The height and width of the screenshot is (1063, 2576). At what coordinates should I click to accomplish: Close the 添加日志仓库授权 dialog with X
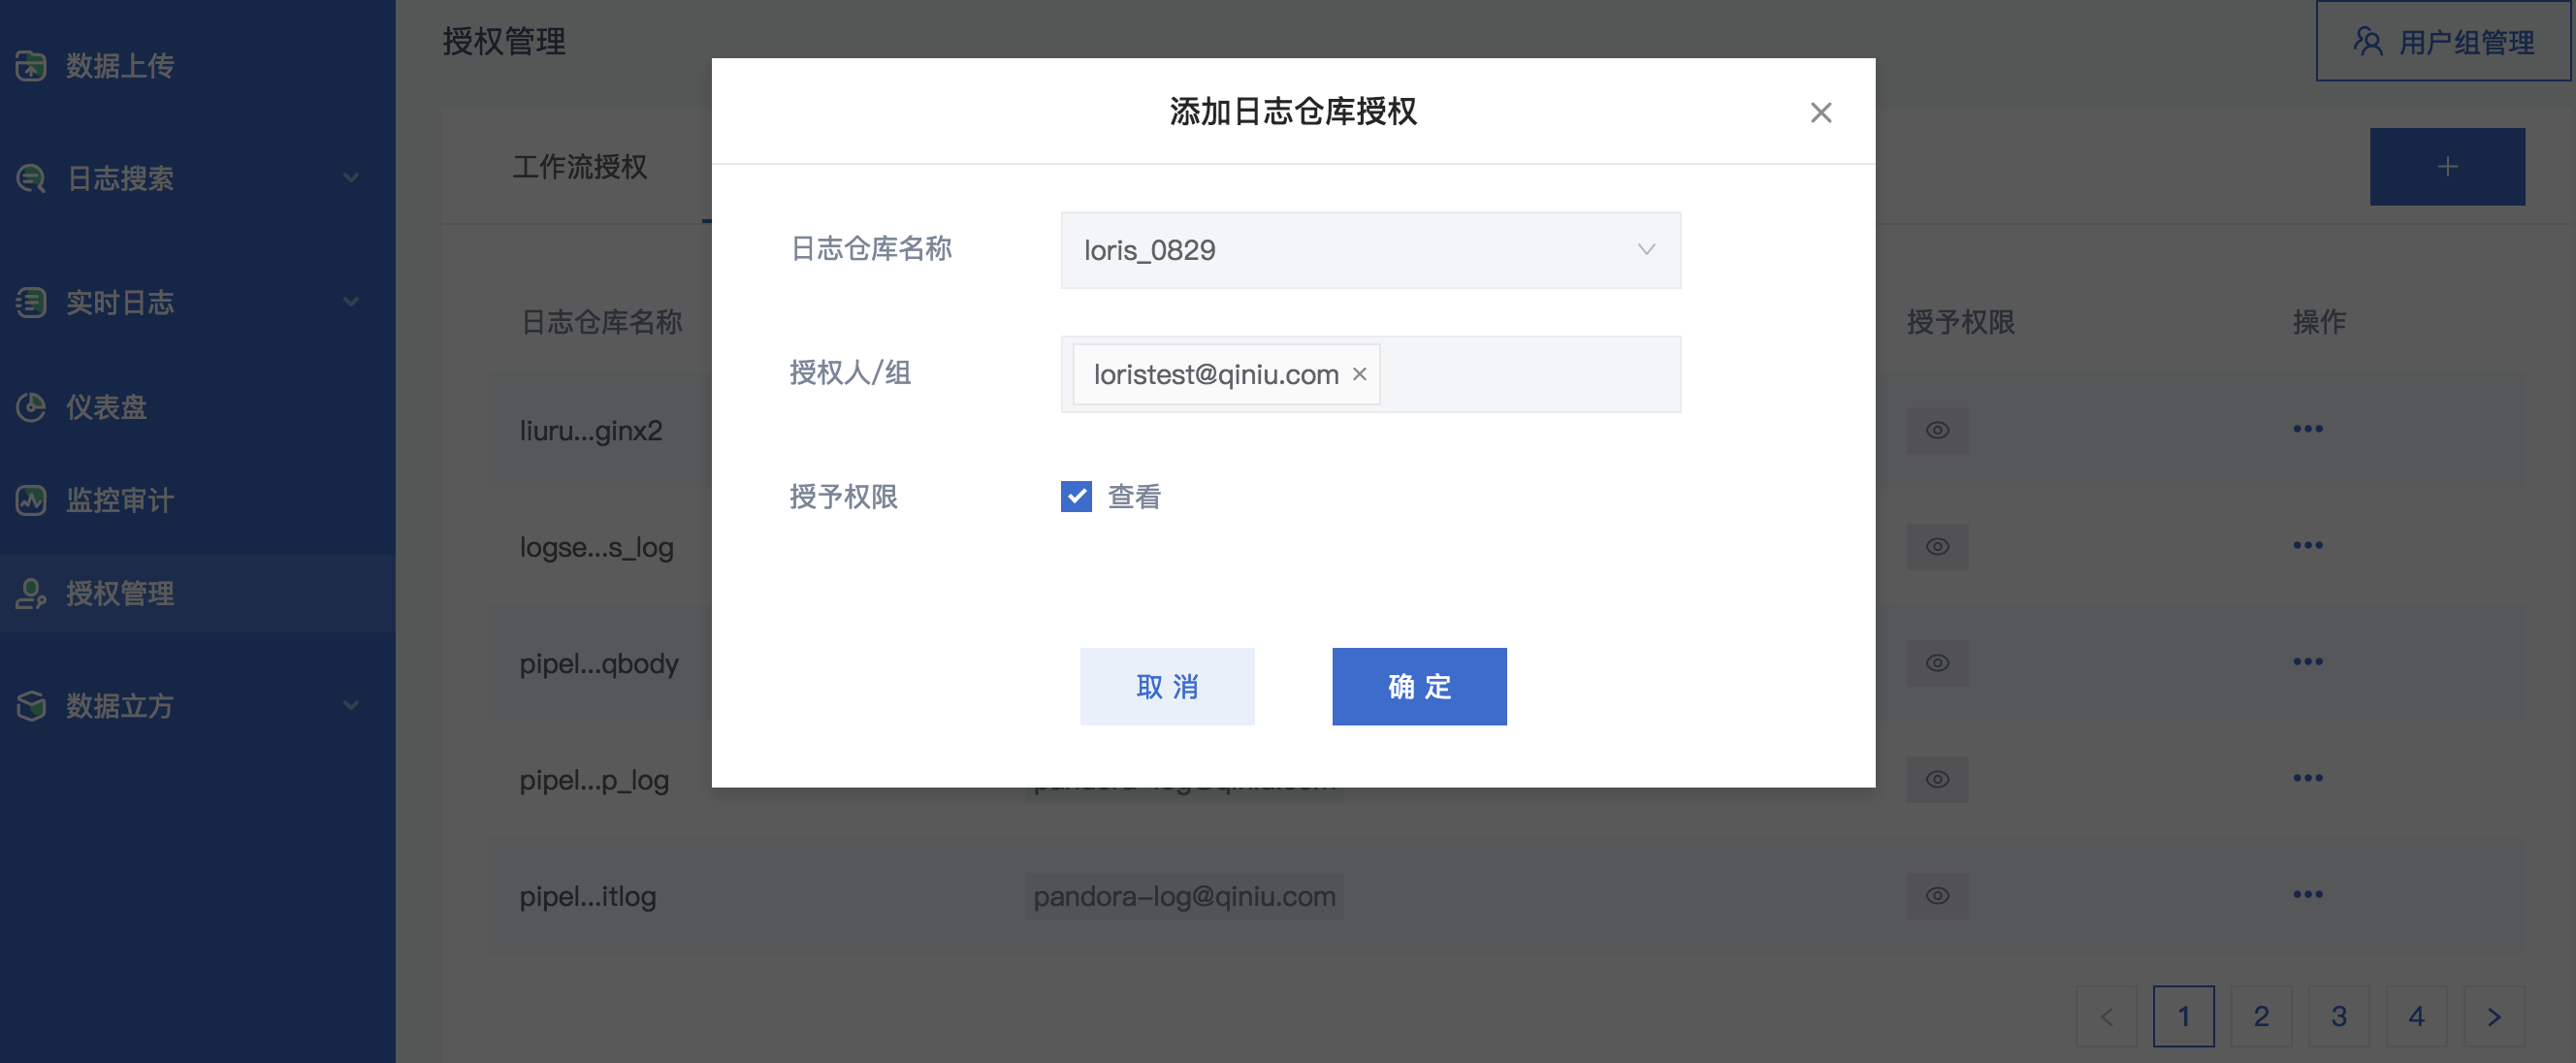(x=1821, y=112)
